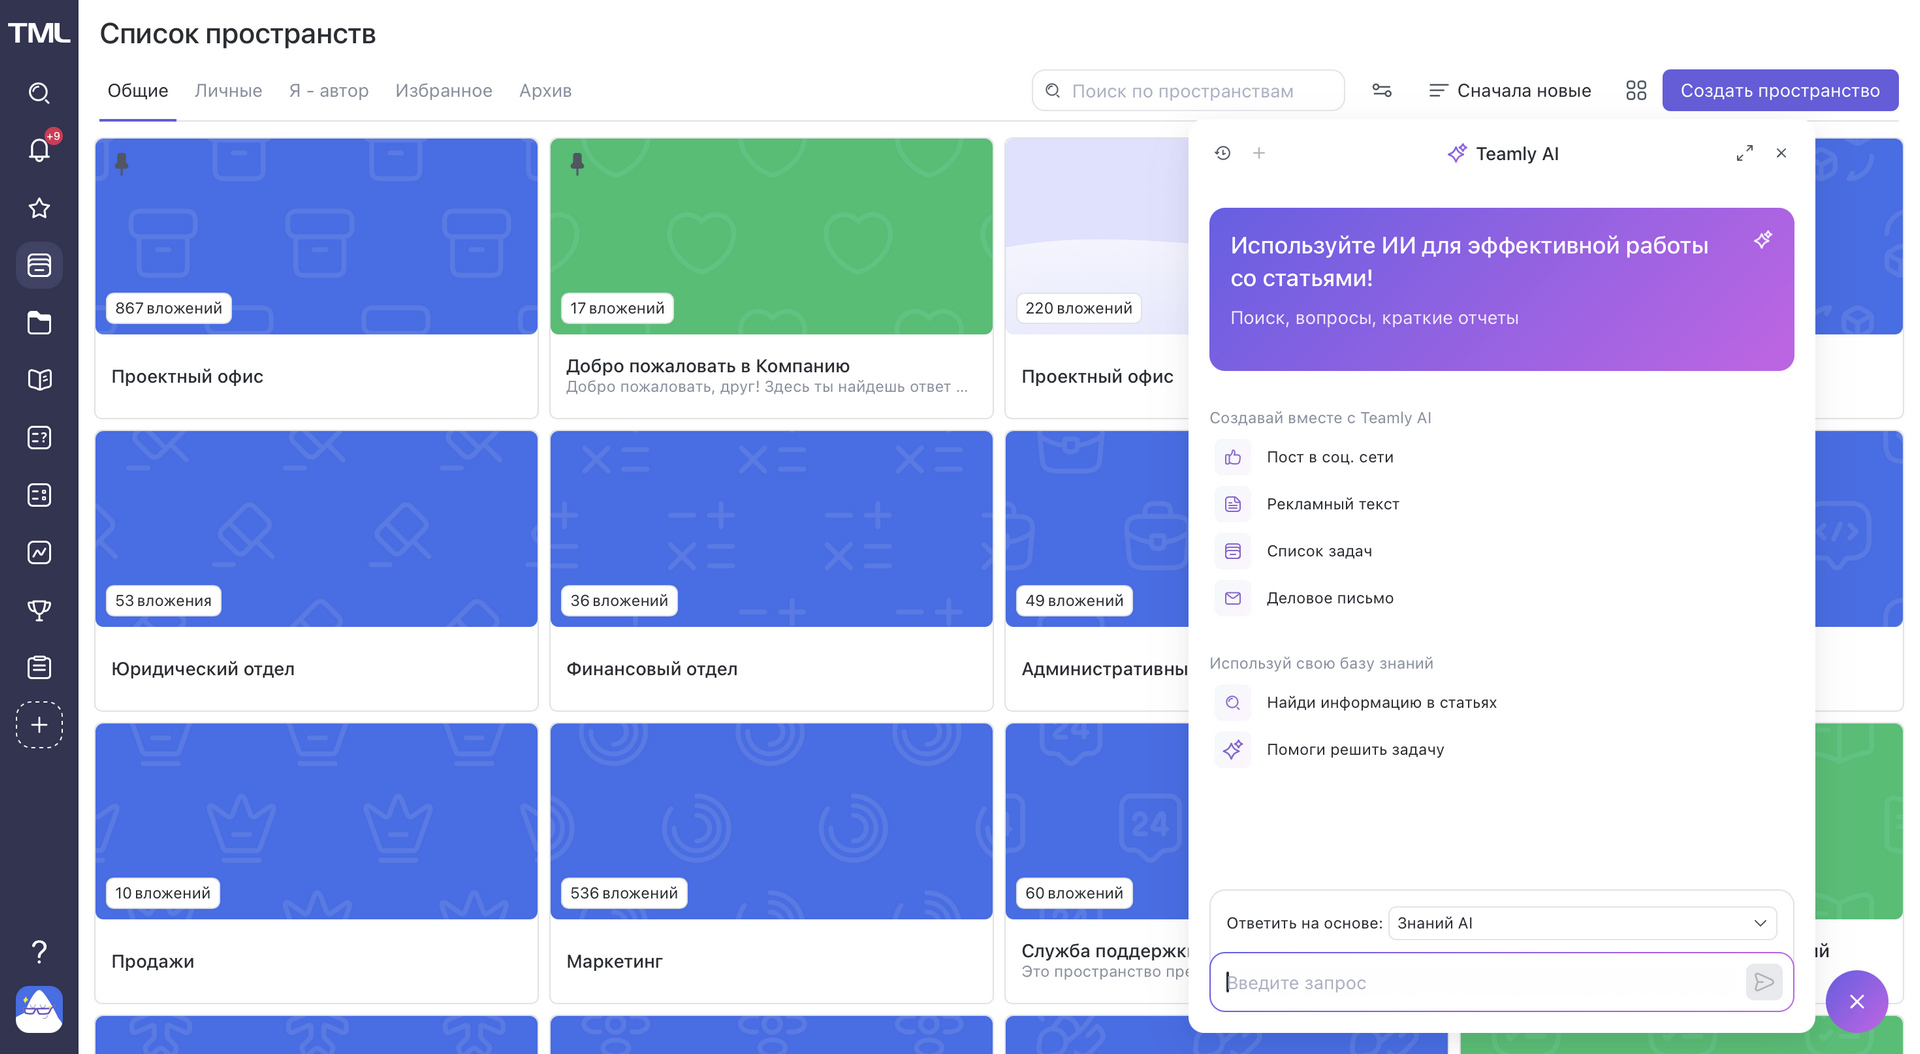This screenshot has height=1054, width=1920.
Task: Open the trophy achievements sidebar icon
Action: click(x=39, y=610)
